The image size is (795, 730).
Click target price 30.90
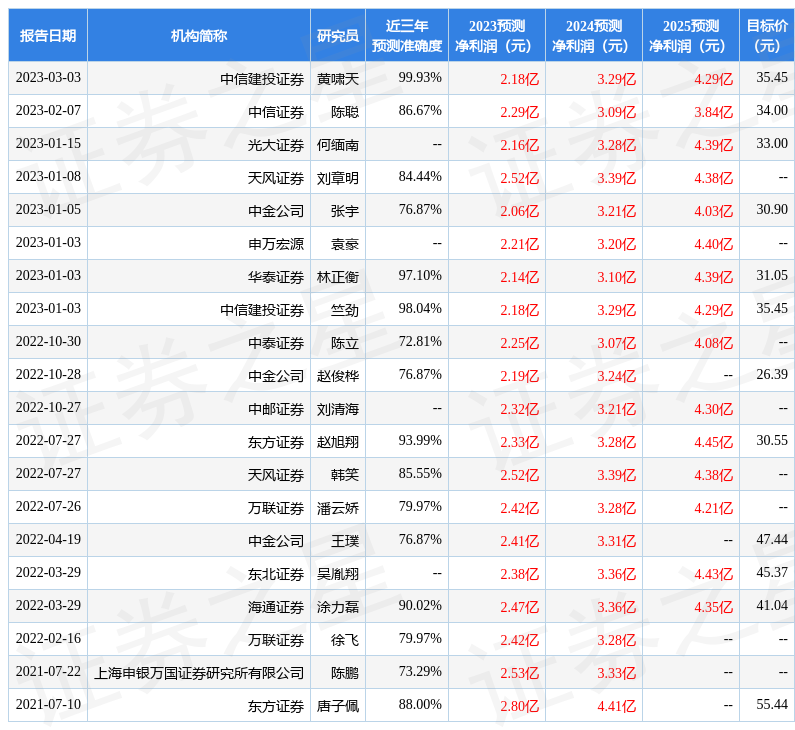(x=772, y=209)
